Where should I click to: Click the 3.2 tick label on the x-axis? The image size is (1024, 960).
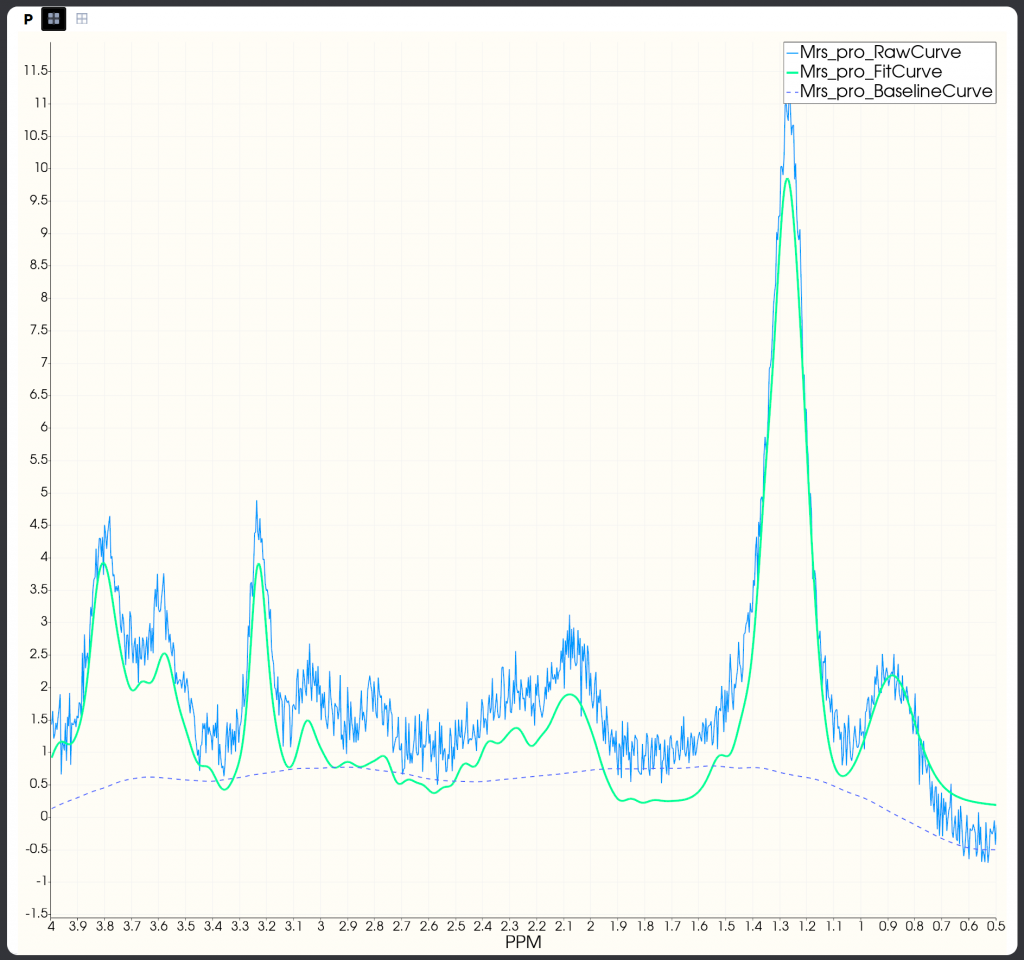coord(267,926)
